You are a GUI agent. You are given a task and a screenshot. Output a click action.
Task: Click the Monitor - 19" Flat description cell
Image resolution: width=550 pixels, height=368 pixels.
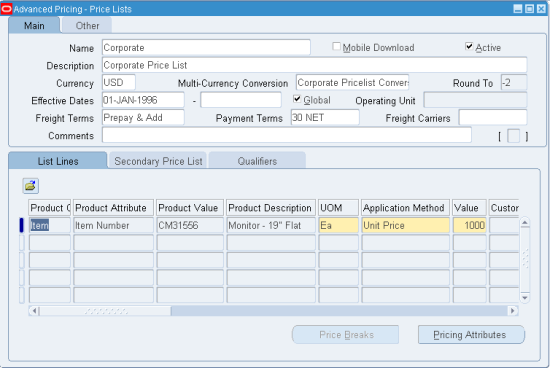[x=271, y=225]
